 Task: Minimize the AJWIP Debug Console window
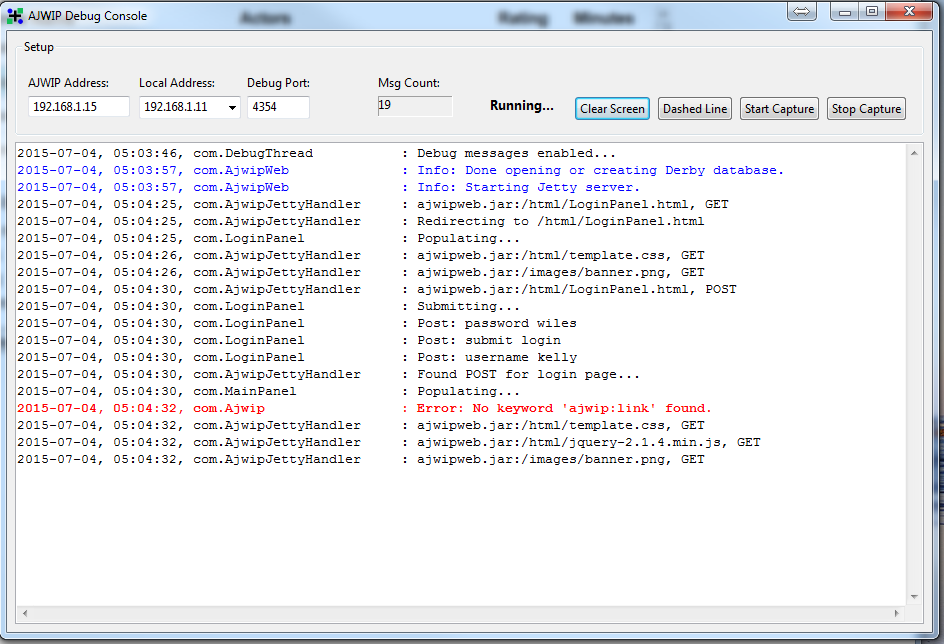(846, 11)
